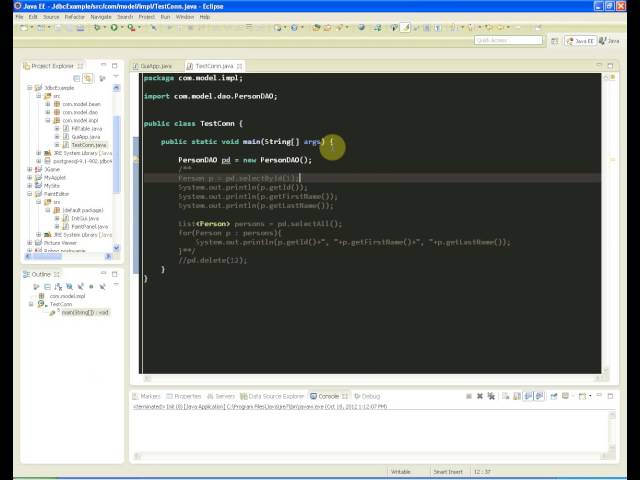Screen dimensions: 640x480
Task: Click Project Explorer scroll down arrow
Action: 116,248
